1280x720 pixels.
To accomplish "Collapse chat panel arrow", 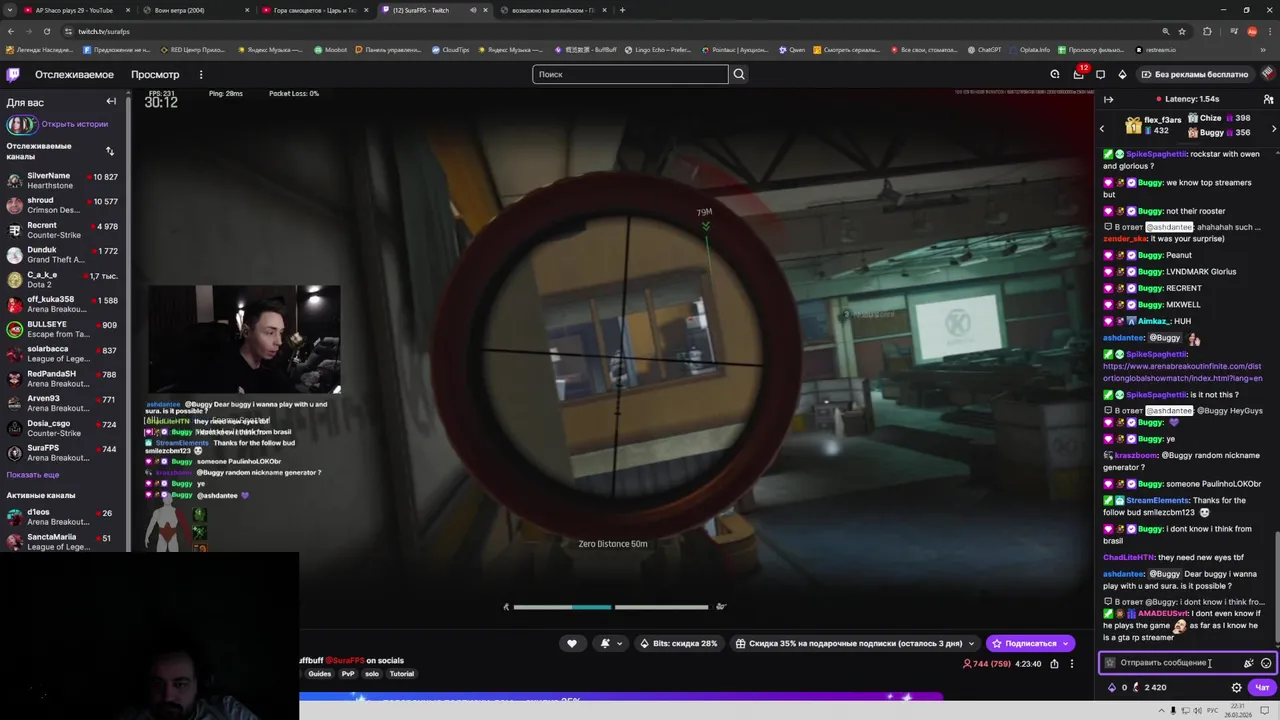I will click(x=1108, y=99).
